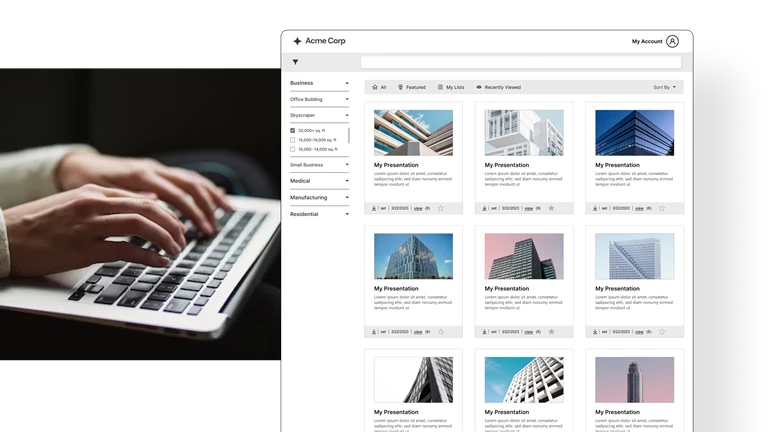Star the dark blue glass building presentation
768x432 pixels.
662,208
